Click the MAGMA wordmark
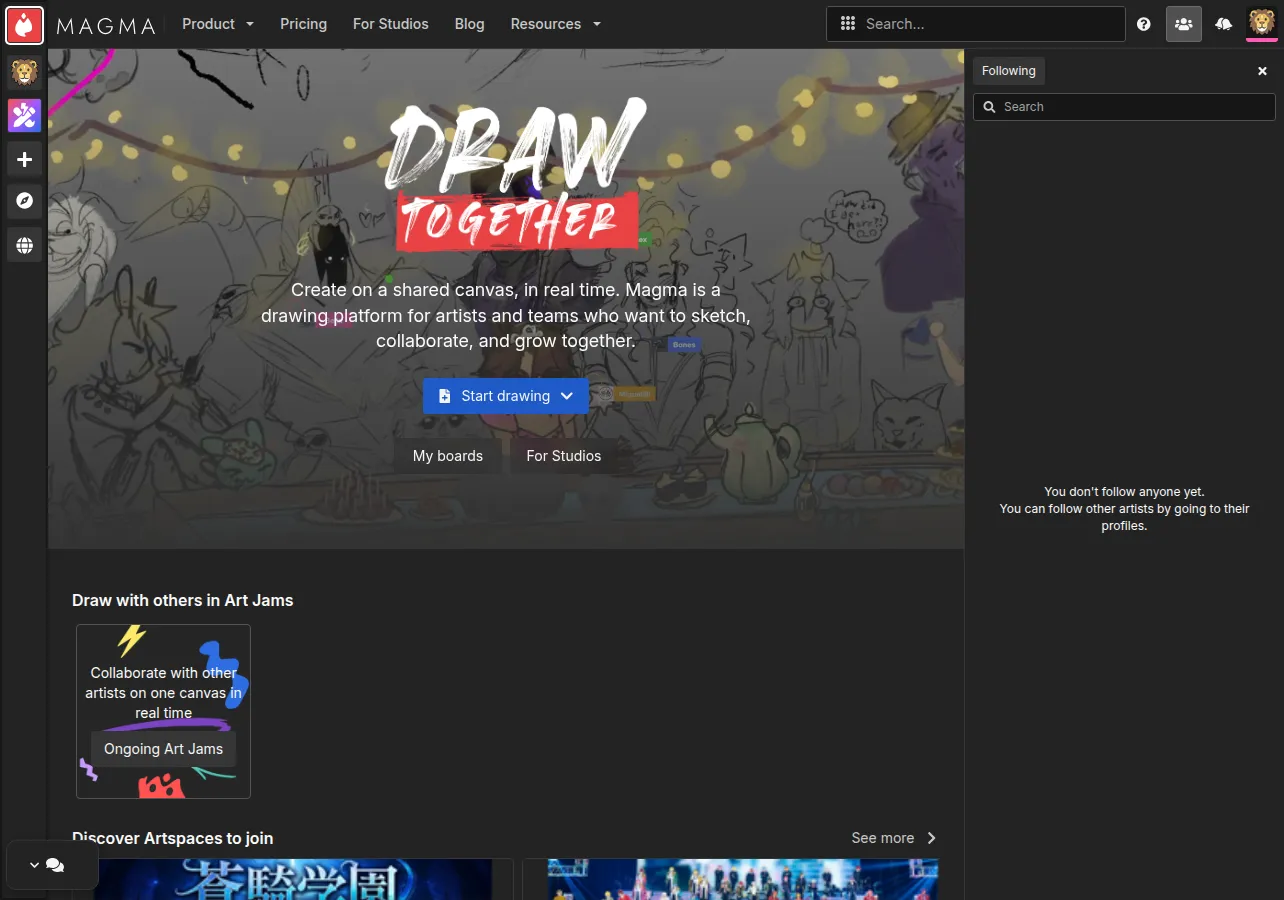This screenshot has width=1284, height=900. click(106, 26)
